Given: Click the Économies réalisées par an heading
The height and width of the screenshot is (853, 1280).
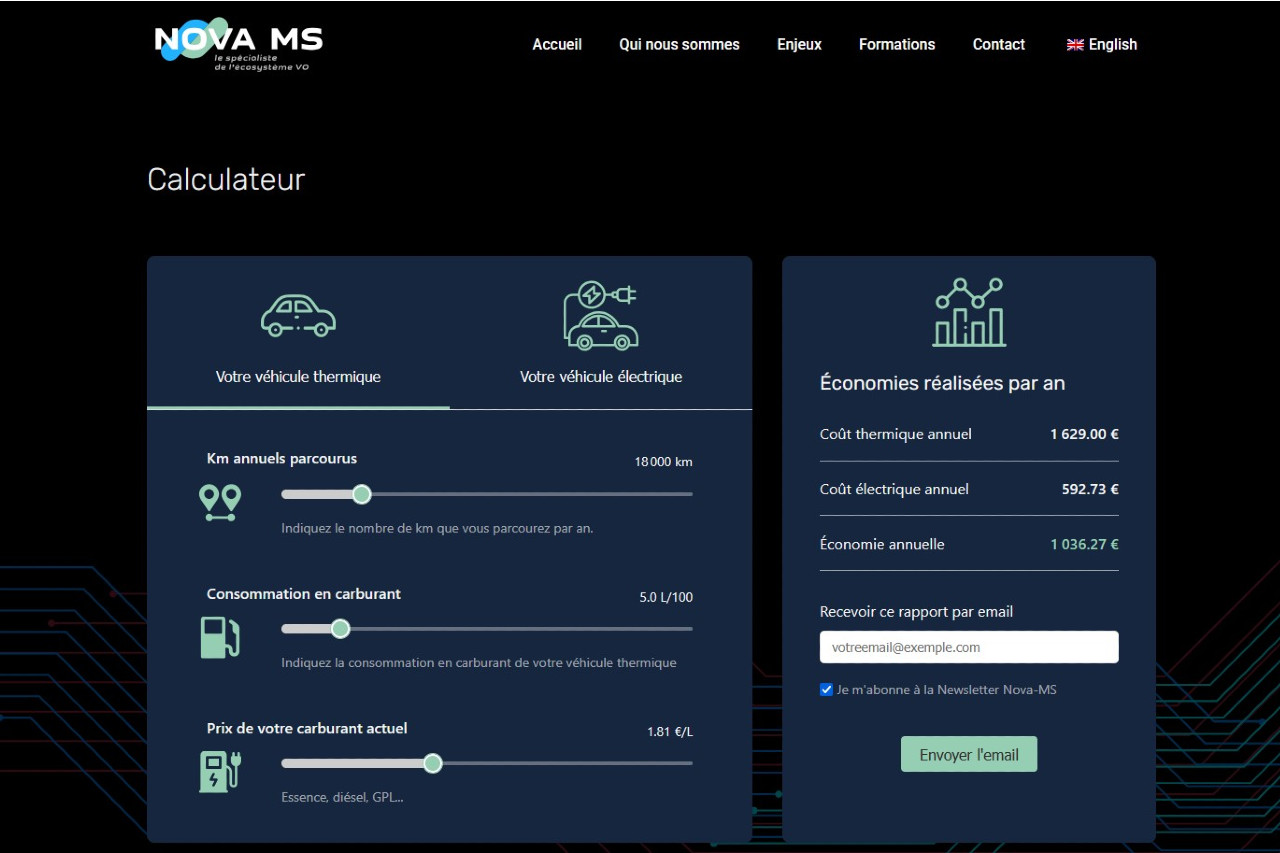Looking at the screenshot, I should pyautogui.click(x=942, y=383).
